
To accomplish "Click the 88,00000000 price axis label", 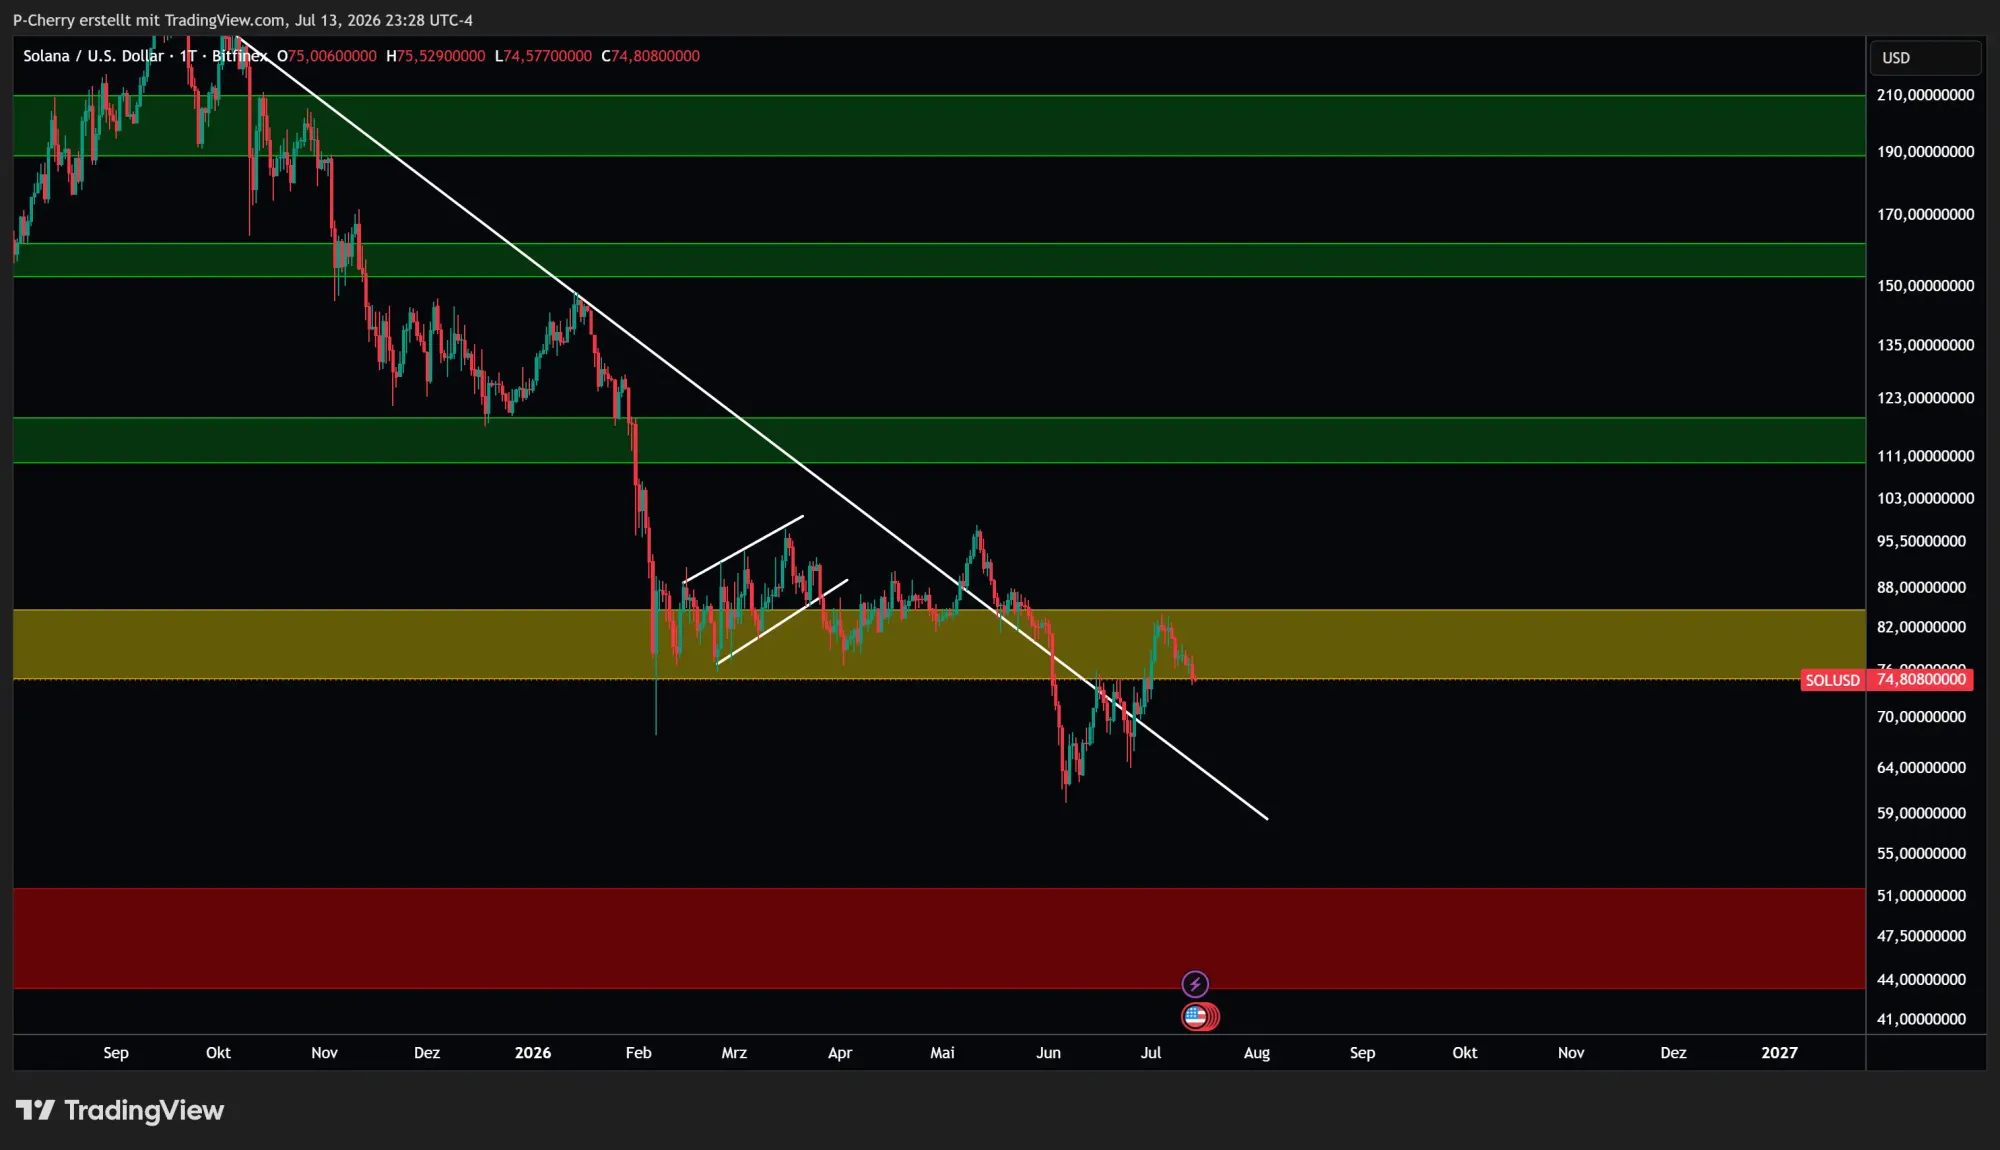I will click(x=1921, y=587).
